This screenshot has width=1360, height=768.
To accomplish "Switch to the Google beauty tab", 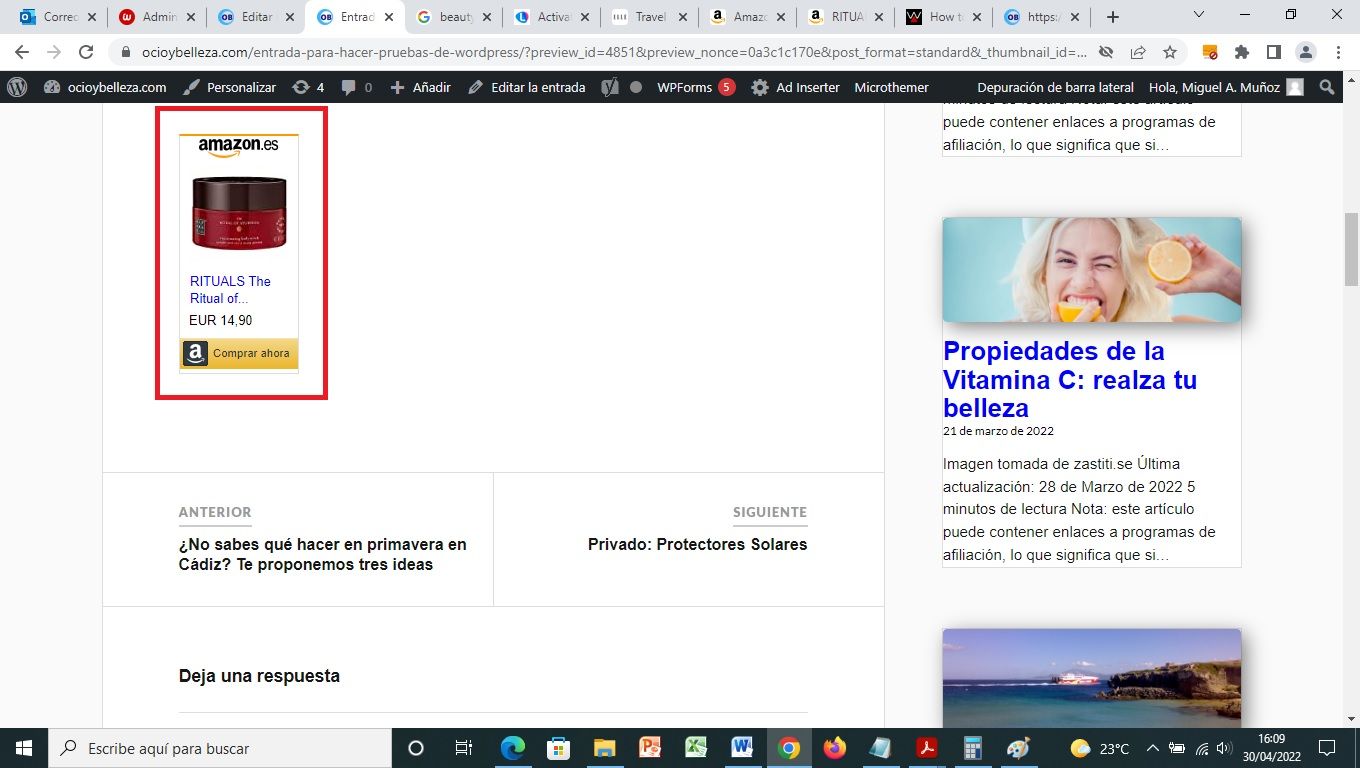I will click(x=453, y=17).
